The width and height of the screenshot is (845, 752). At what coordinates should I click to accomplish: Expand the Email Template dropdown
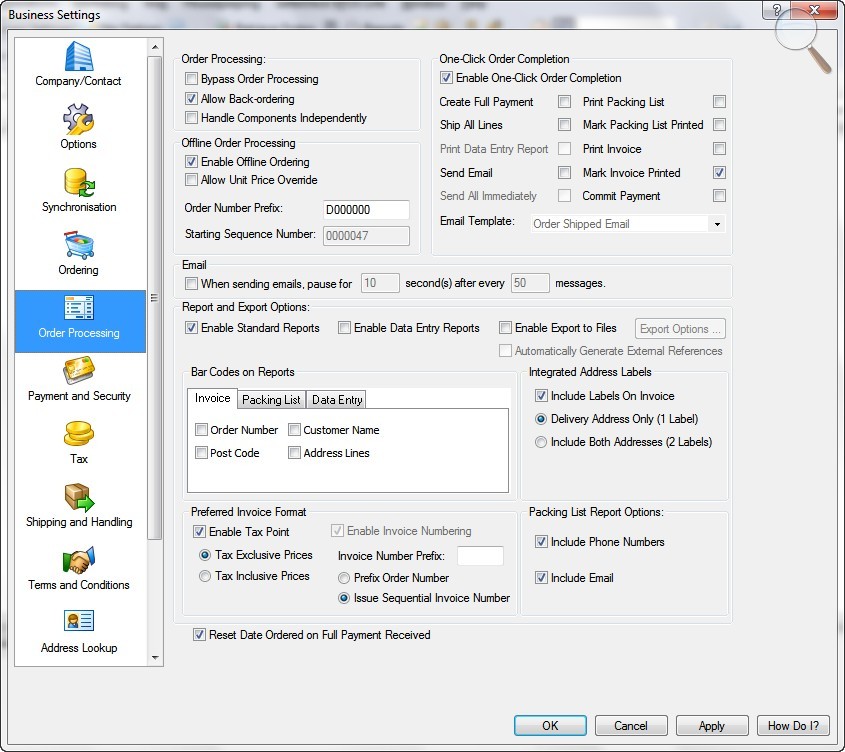pos(717,224)
